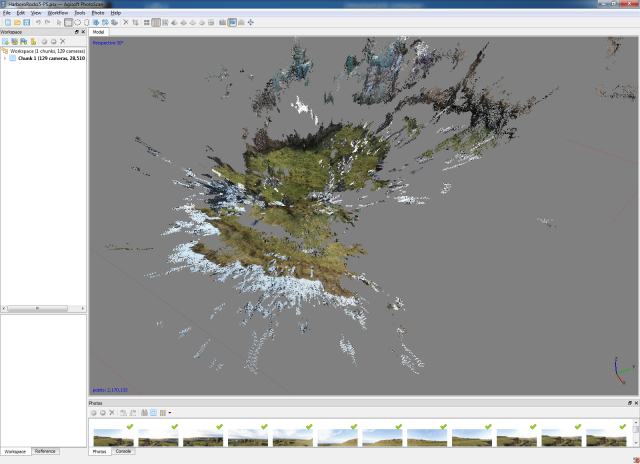Open the Photos view mode dropdown arrow
The image size is (640, 464).
pyautogui.click(x=169, y=413)
